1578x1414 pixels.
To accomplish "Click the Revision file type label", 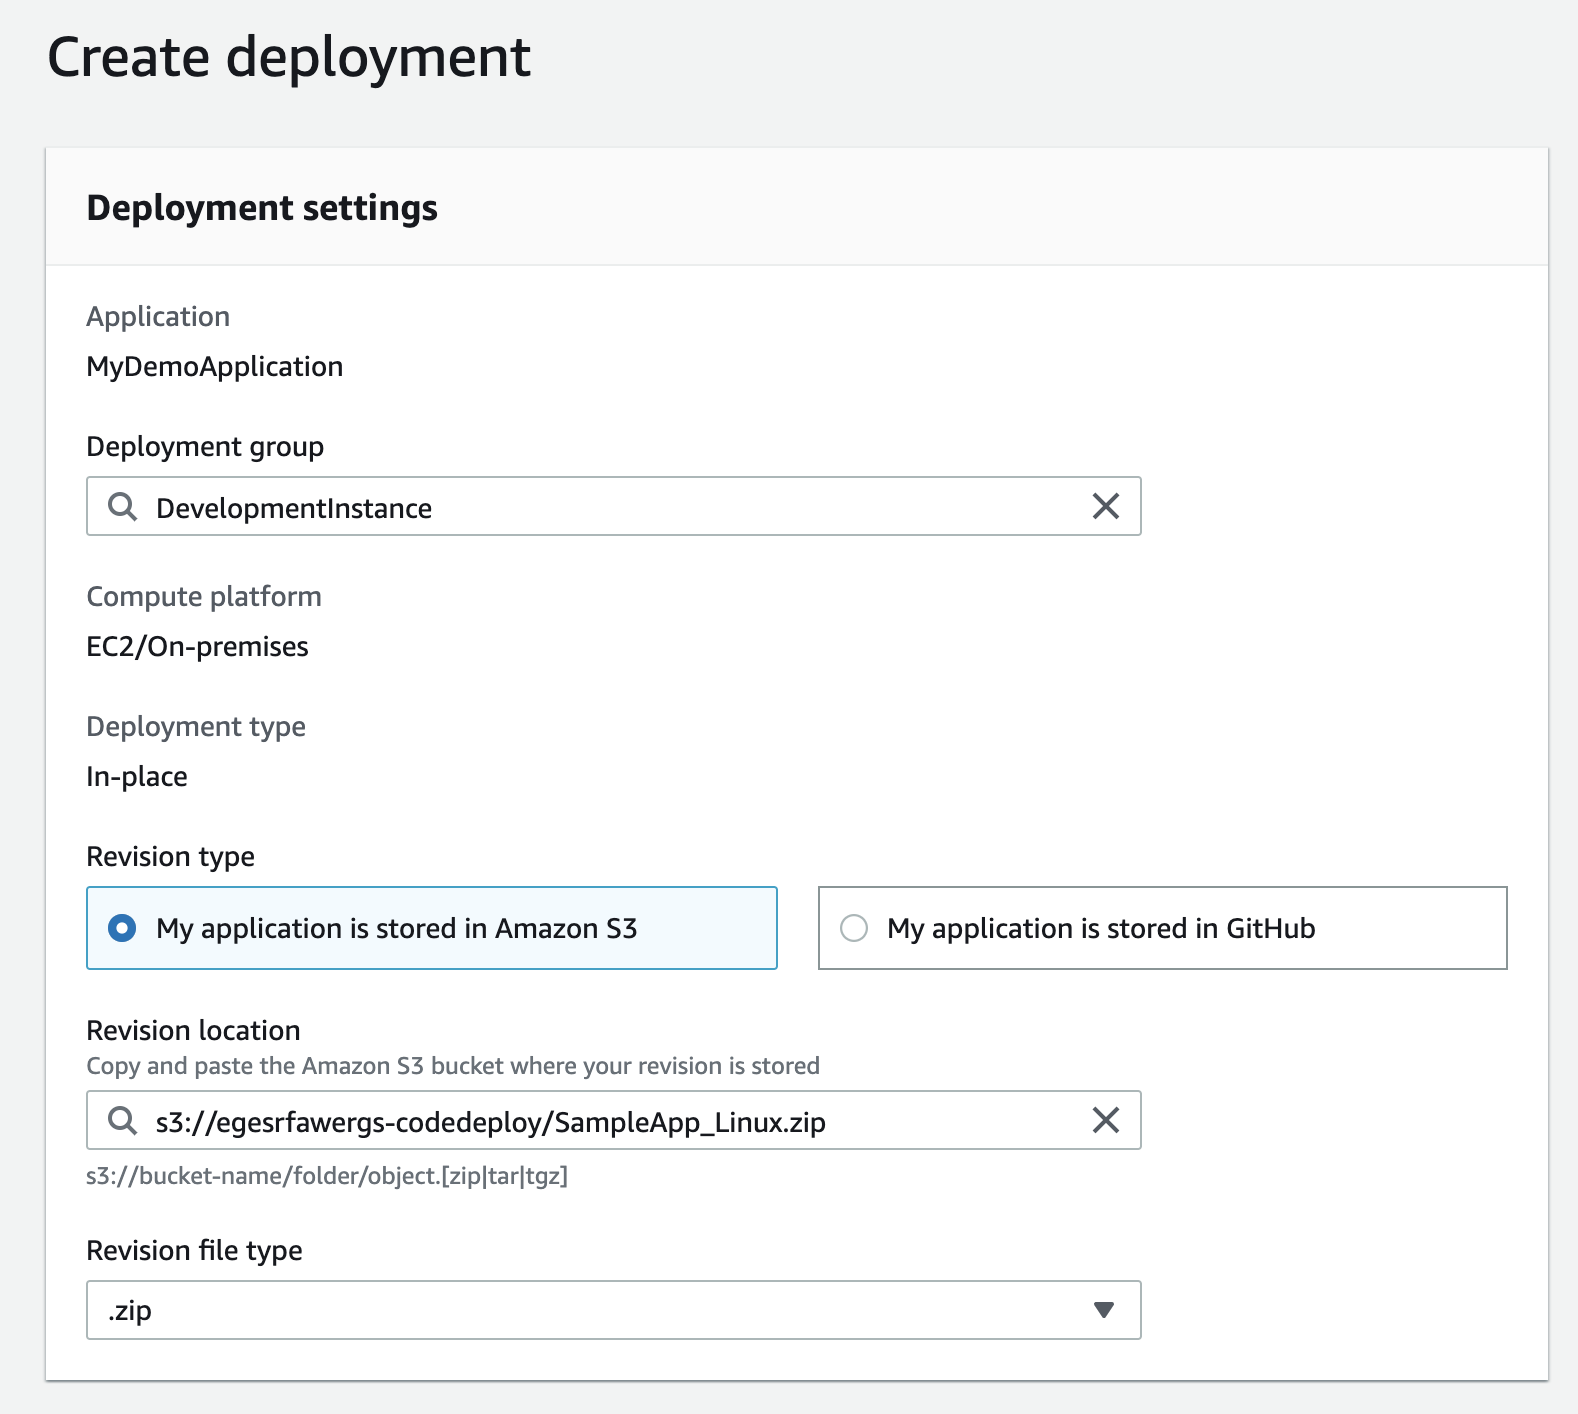I will click(x=195, y=1251).
